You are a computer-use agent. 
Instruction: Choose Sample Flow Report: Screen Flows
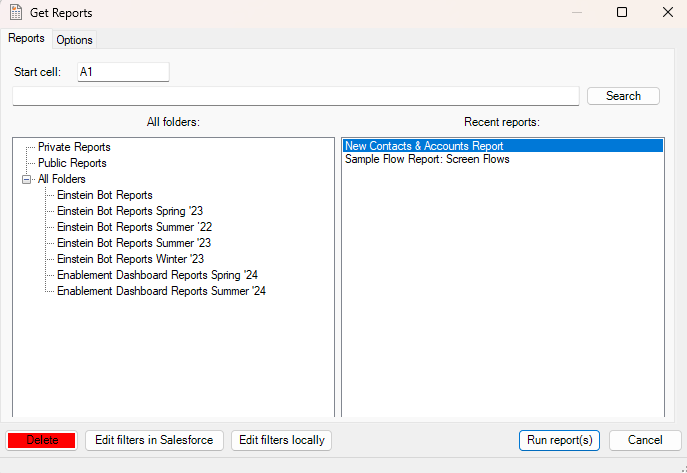[427, 159]
